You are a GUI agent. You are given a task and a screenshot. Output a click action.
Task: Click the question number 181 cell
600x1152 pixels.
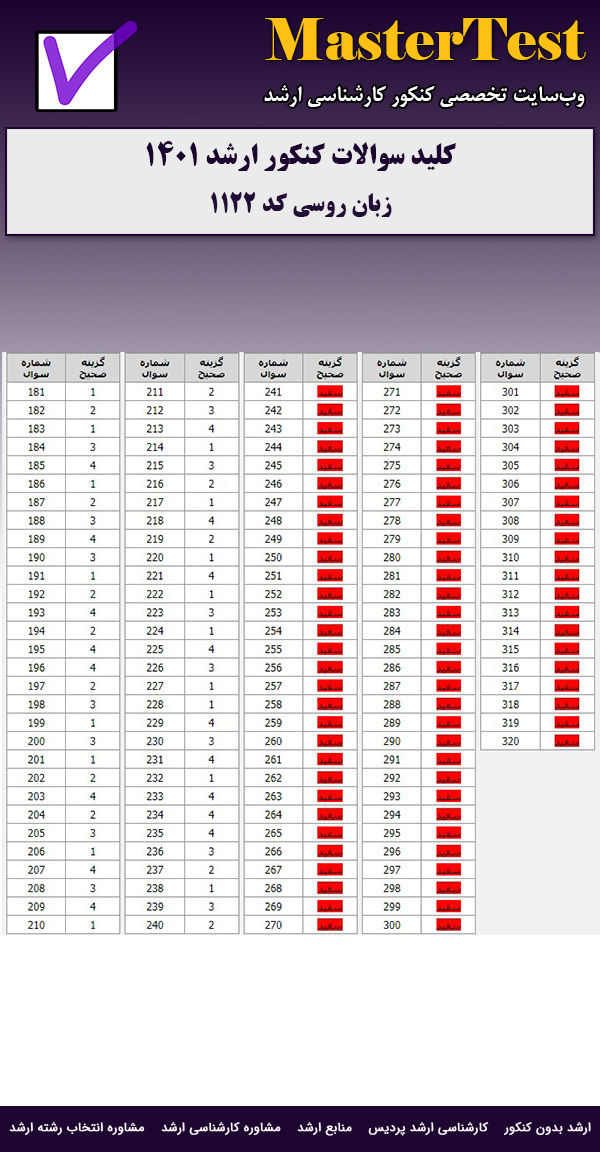pyautogui.click(x=36, y=392)
